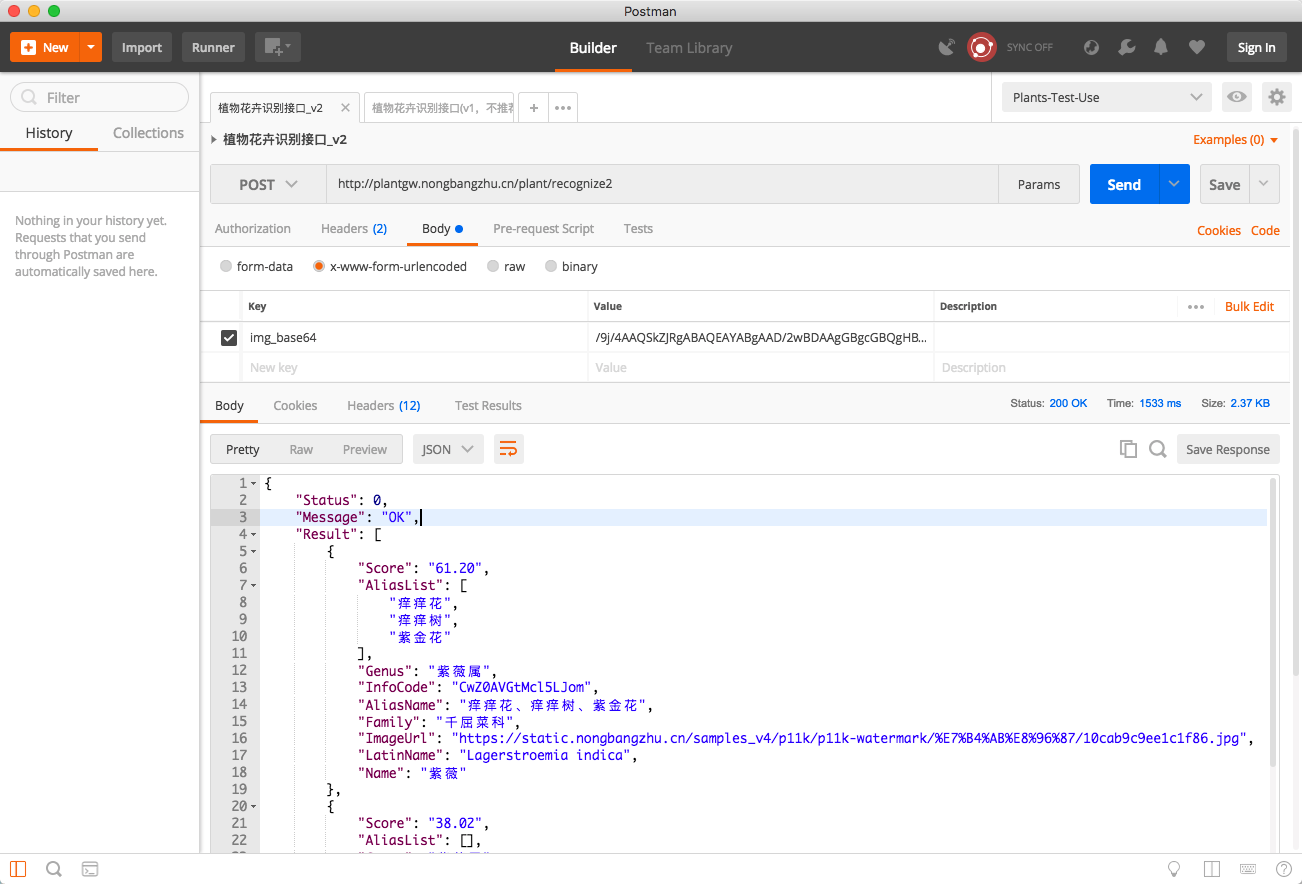Click the red sync status icon
Image resolution: width=1302 pixels, height=884 pixels.
(x=982, y=47)
